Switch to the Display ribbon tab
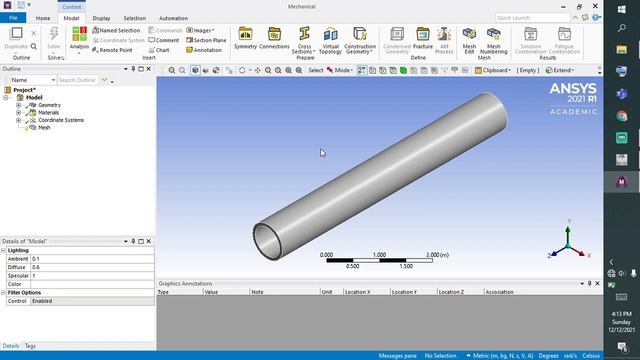The height and width of the screenshot is (360, 640). click(101, 18)
